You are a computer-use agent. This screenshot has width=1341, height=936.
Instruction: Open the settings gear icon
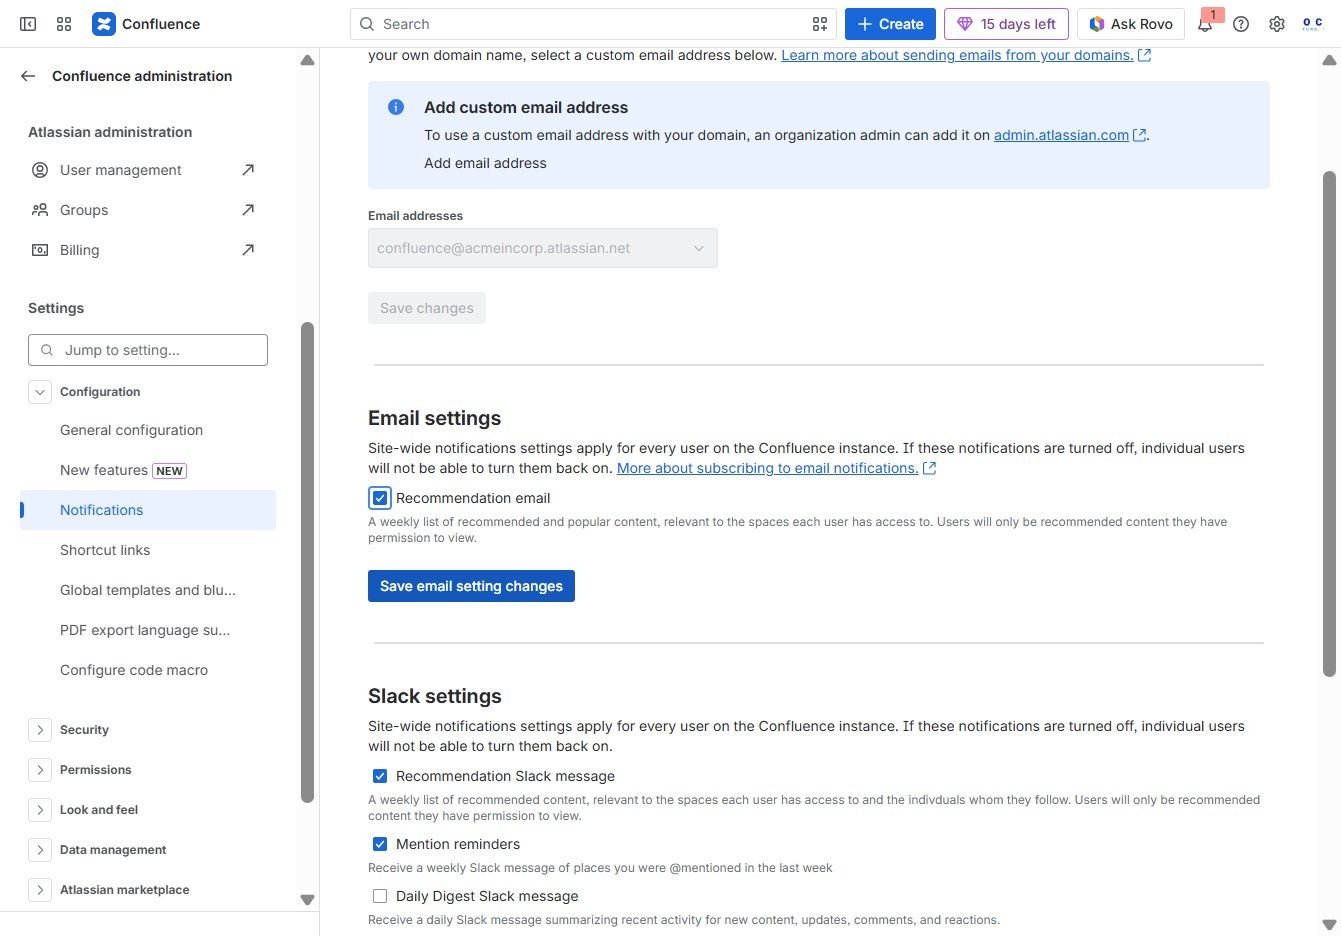(1277, 24)
